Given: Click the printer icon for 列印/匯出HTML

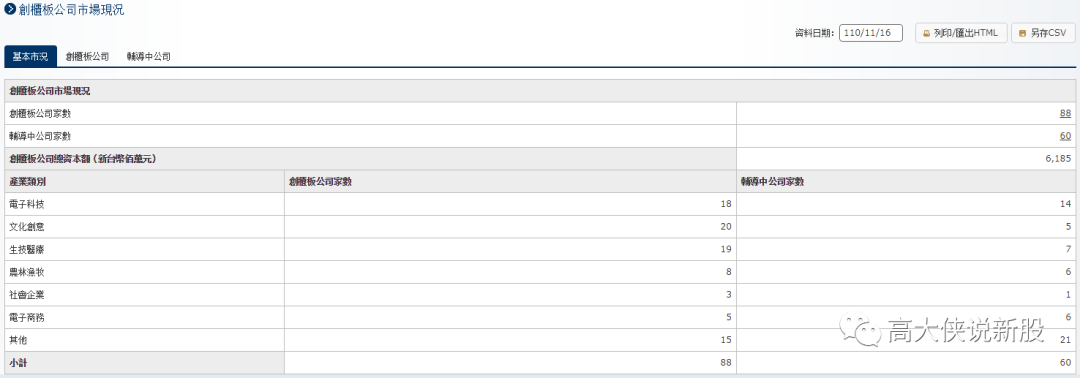Looking at the screenshot, I should point(926,33).
